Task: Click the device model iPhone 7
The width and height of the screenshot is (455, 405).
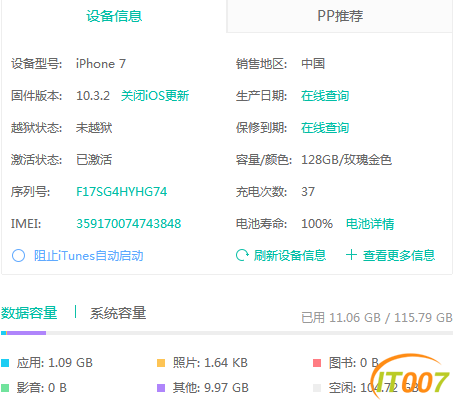Action: [x=101, y=64]
